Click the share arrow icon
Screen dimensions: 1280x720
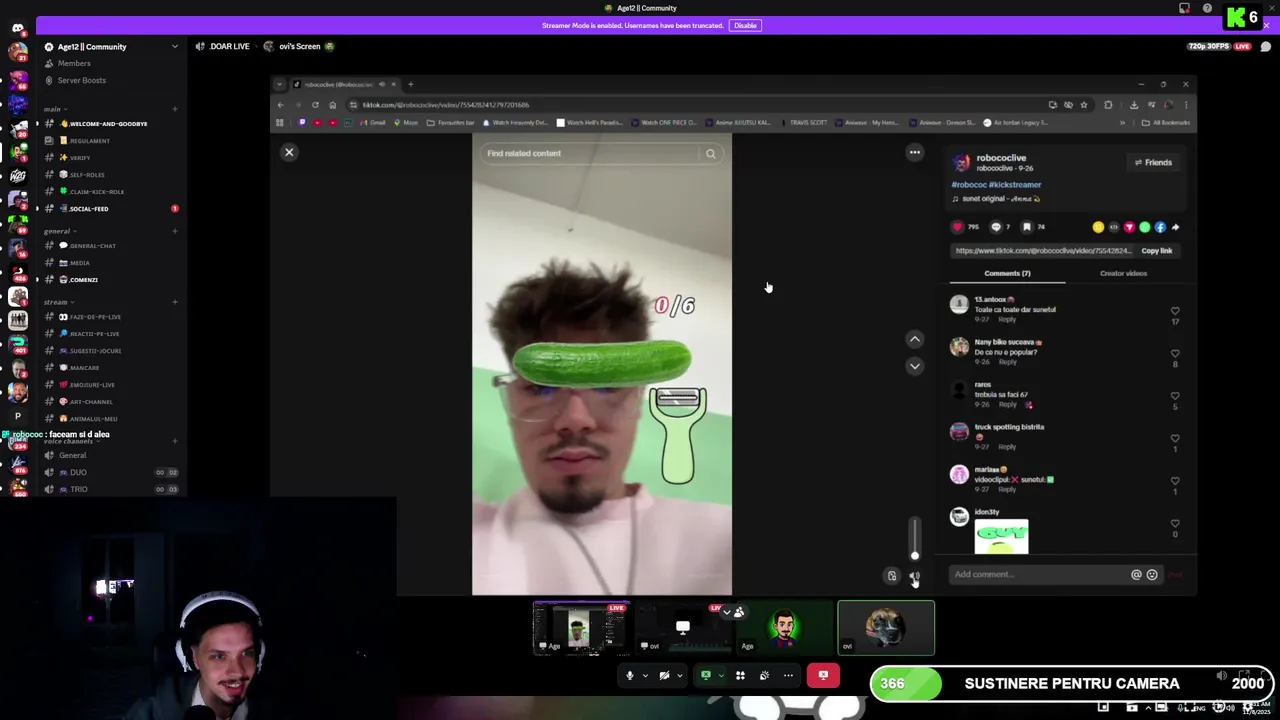[1175, 227]
